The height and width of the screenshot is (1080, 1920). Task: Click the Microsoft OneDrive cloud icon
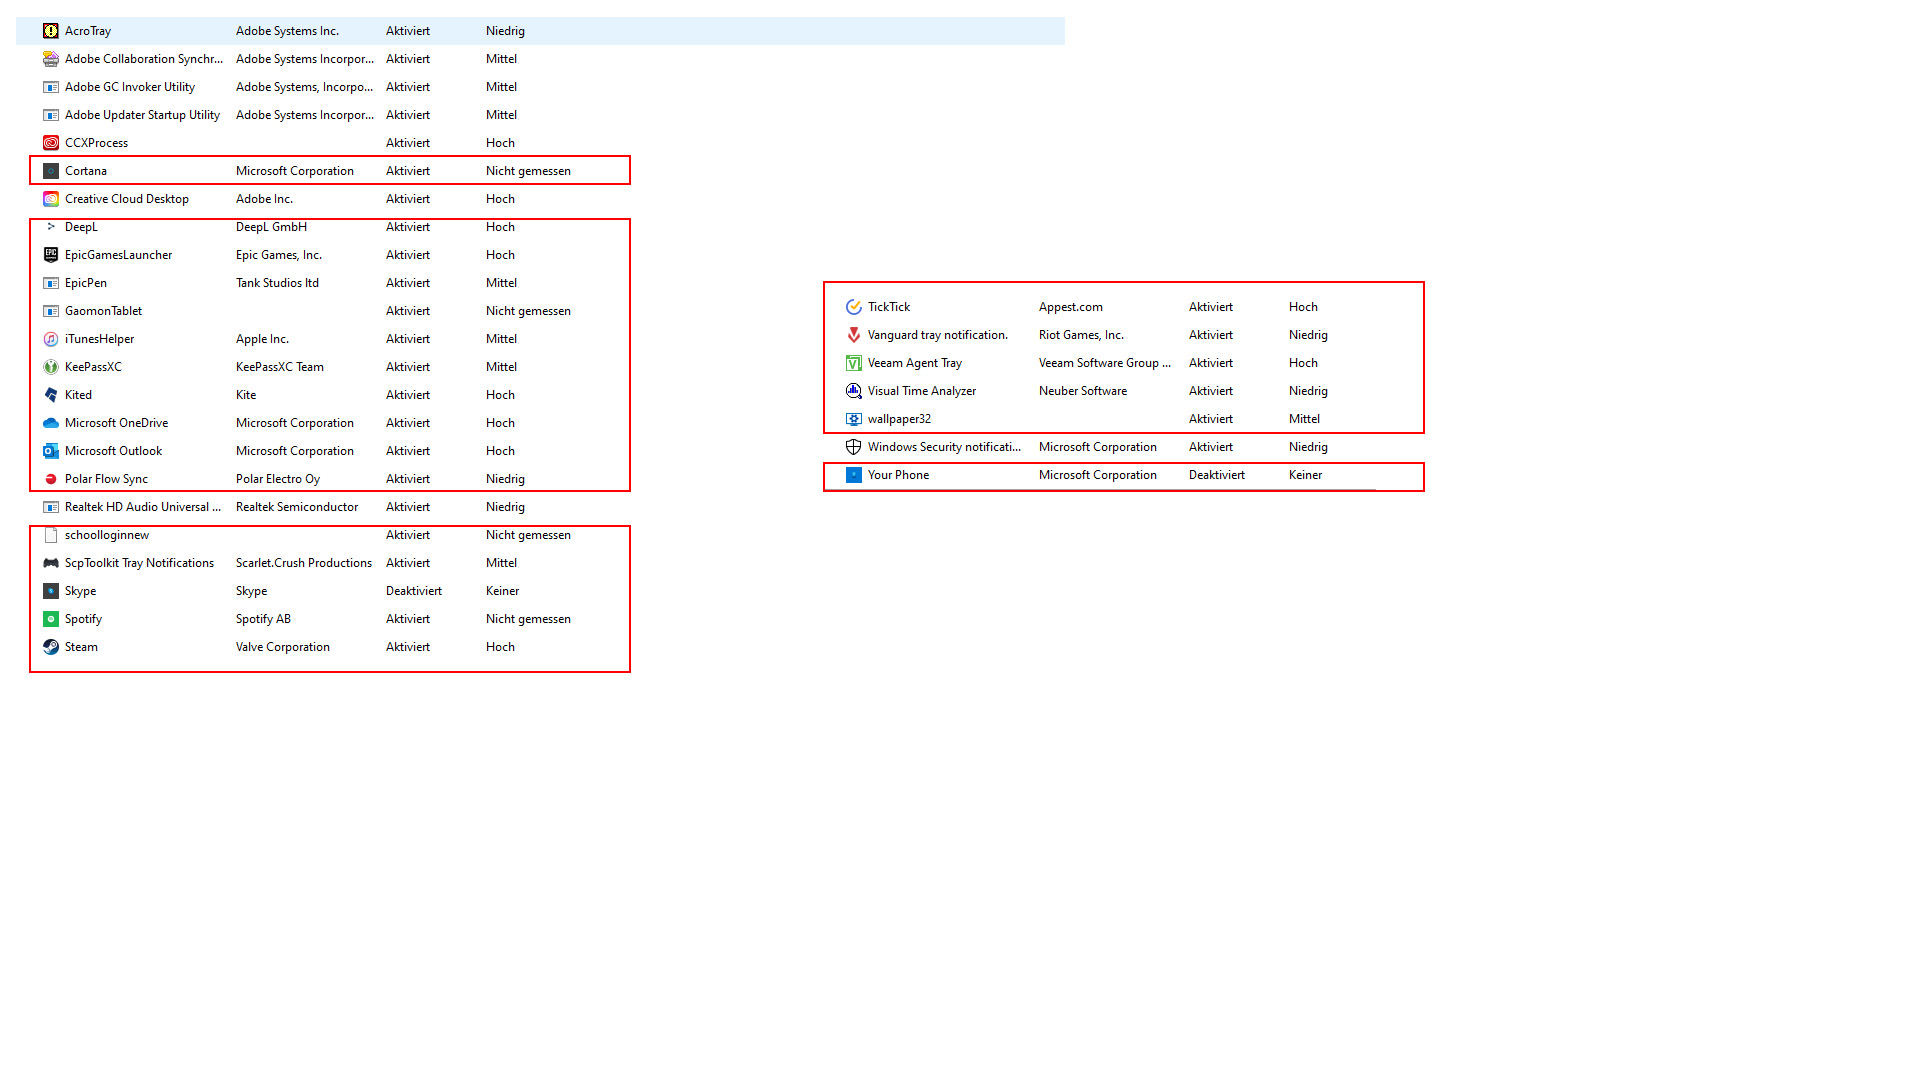51,423
